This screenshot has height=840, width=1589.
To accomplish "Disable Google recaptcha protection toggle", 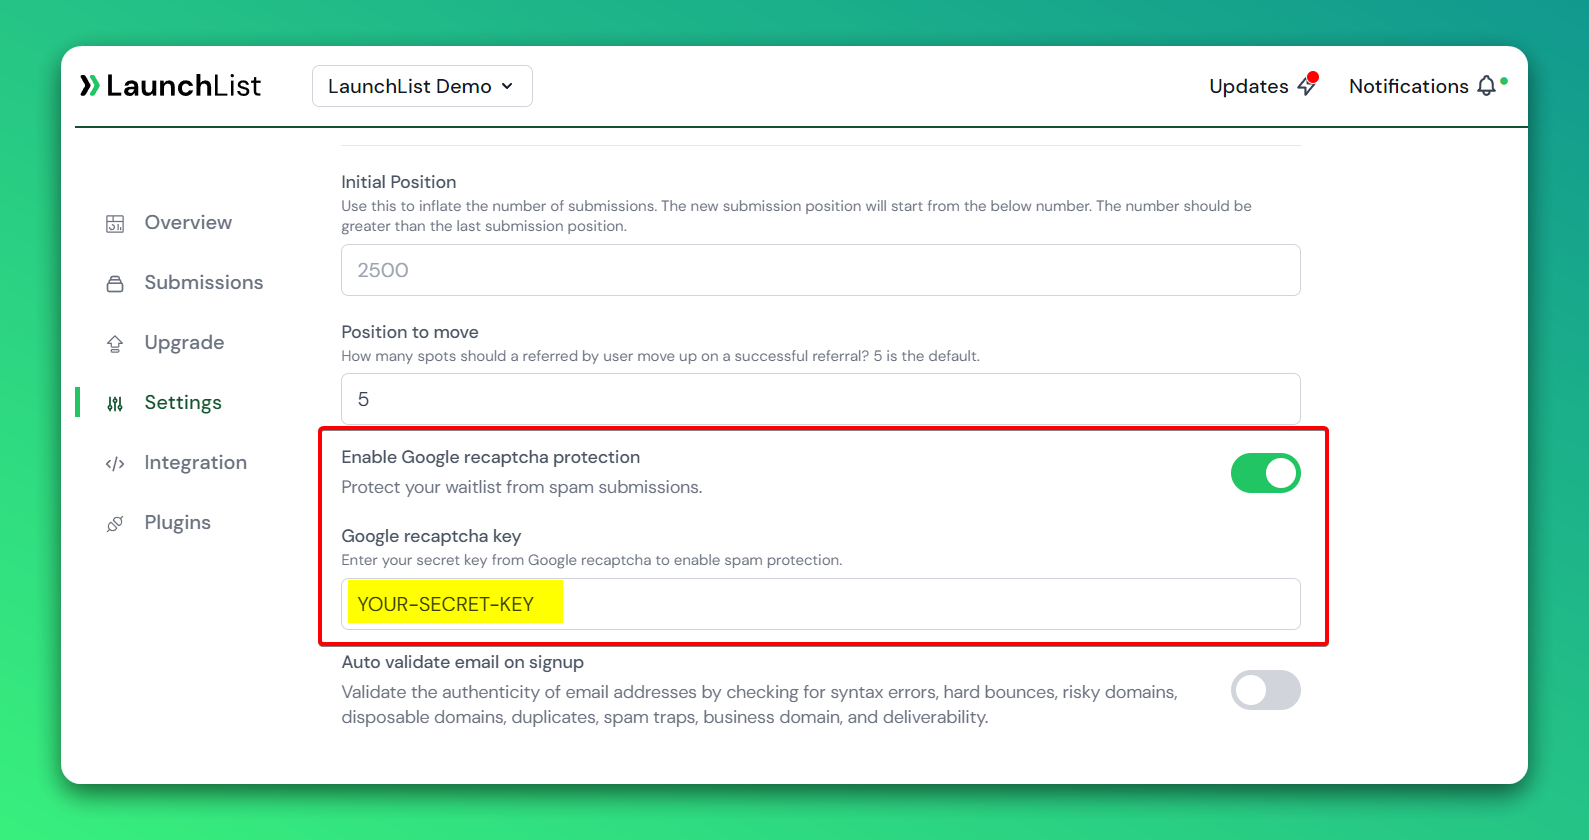I will pyautogui.click(x=1265, y=473).
